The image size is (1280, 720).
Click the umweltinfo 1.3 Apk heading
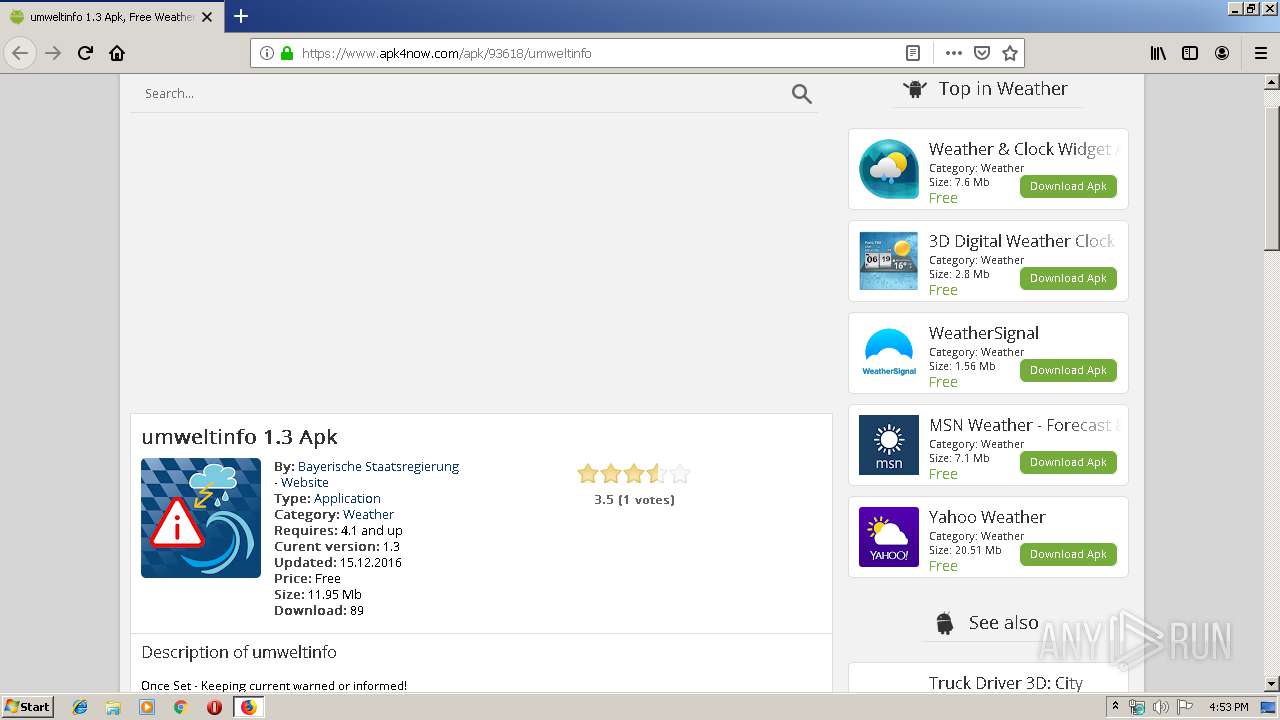pos(240,437)
